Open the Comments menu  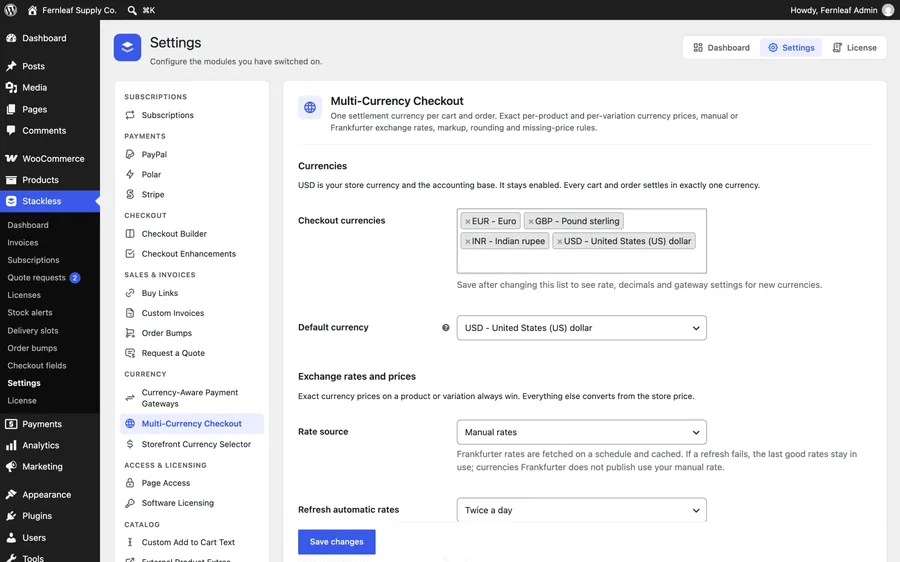pos(50,130)
